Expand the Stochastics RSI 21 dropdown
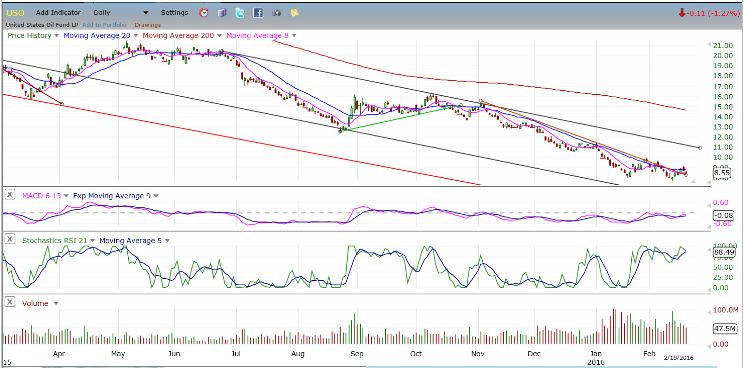 coord(92,241)
